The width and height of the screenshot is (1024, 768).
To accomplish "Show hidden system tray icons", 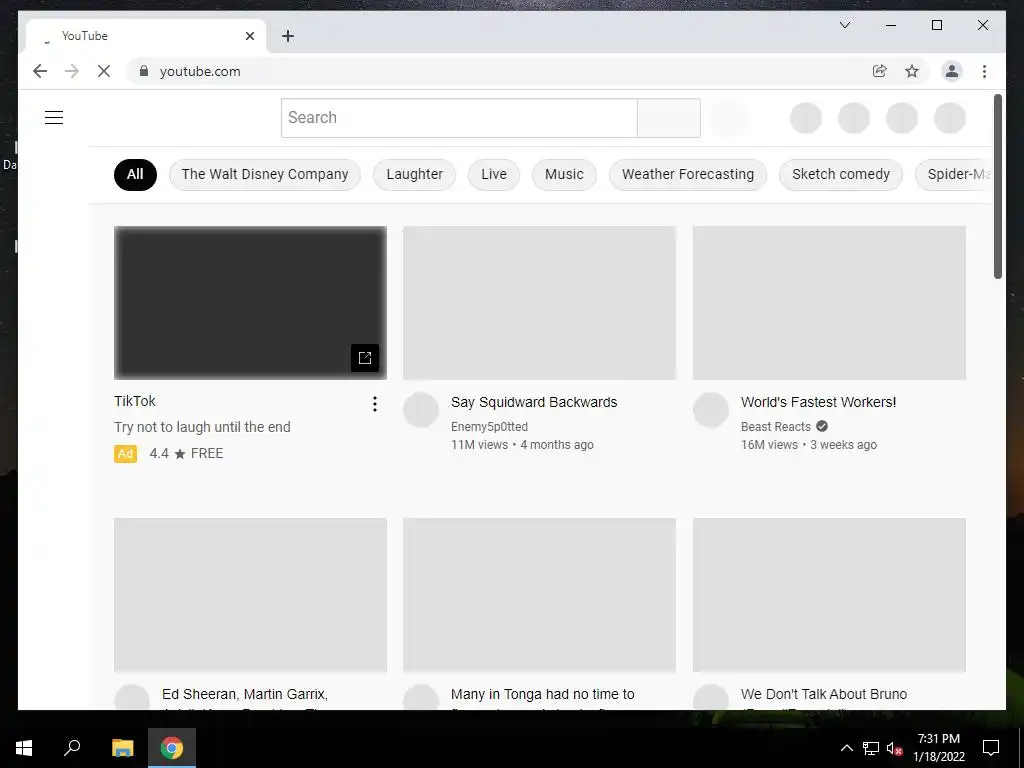I will coord(846,748).
